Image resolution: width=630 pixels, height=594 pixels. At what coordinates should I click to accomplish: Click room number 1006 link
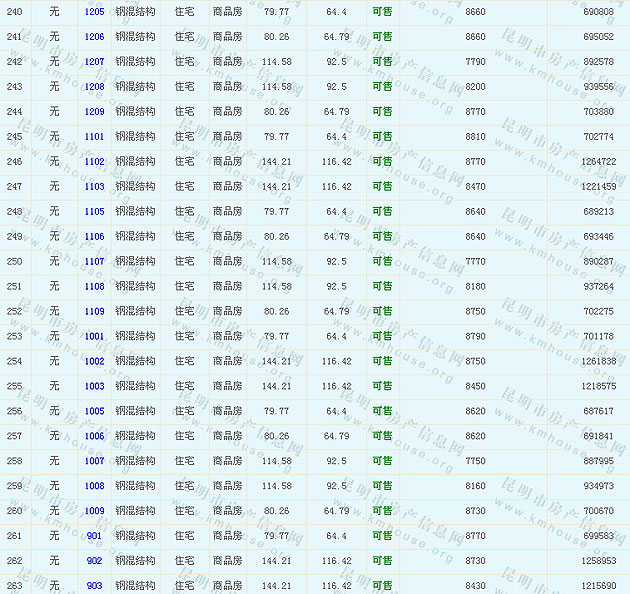point(94,436)
